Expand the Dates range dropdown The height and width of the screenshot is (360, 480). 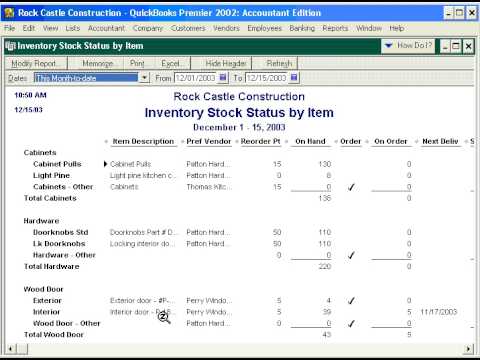tap(144, 78)
